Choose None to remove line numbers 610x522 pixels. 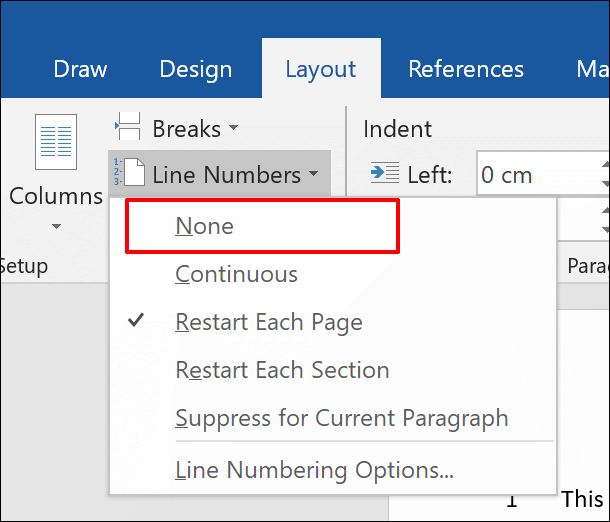coord(204,226)
